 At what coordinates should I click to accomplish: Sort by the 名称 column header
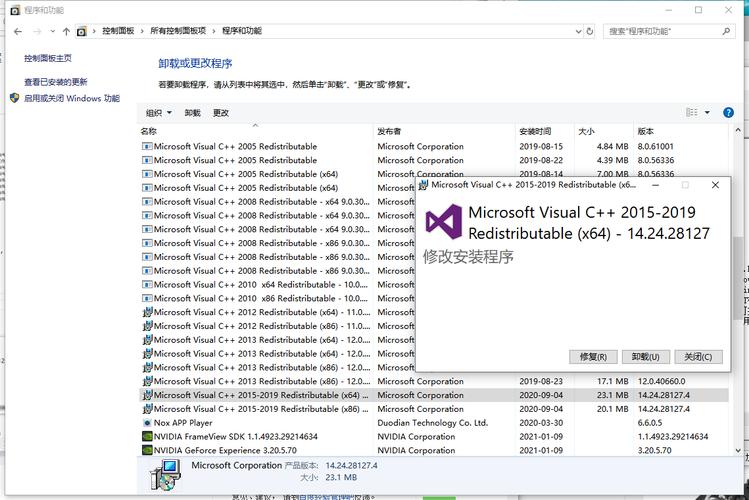pyautogui.click(x=256, y=131)
